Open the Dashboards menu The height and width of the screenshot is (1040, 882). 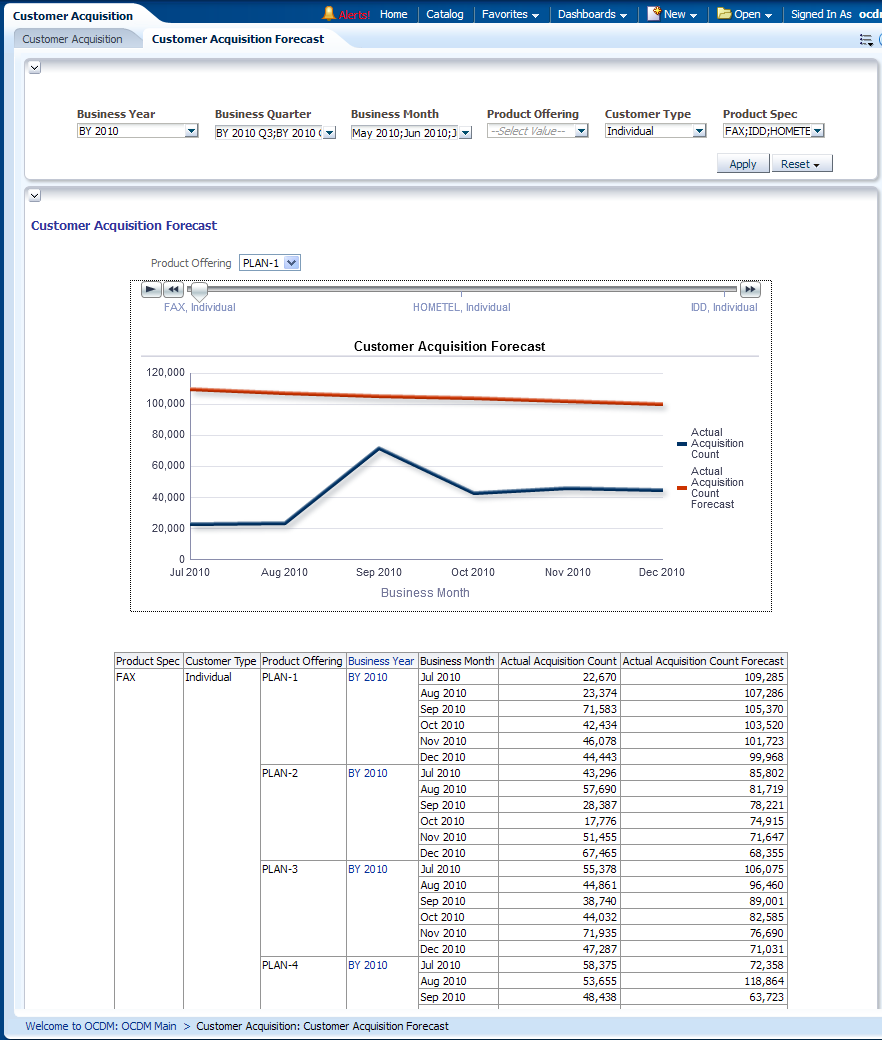(592, 14)
